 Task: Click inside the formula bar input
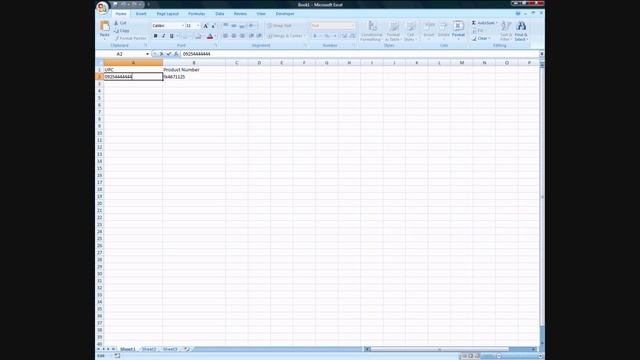point(359,54)
